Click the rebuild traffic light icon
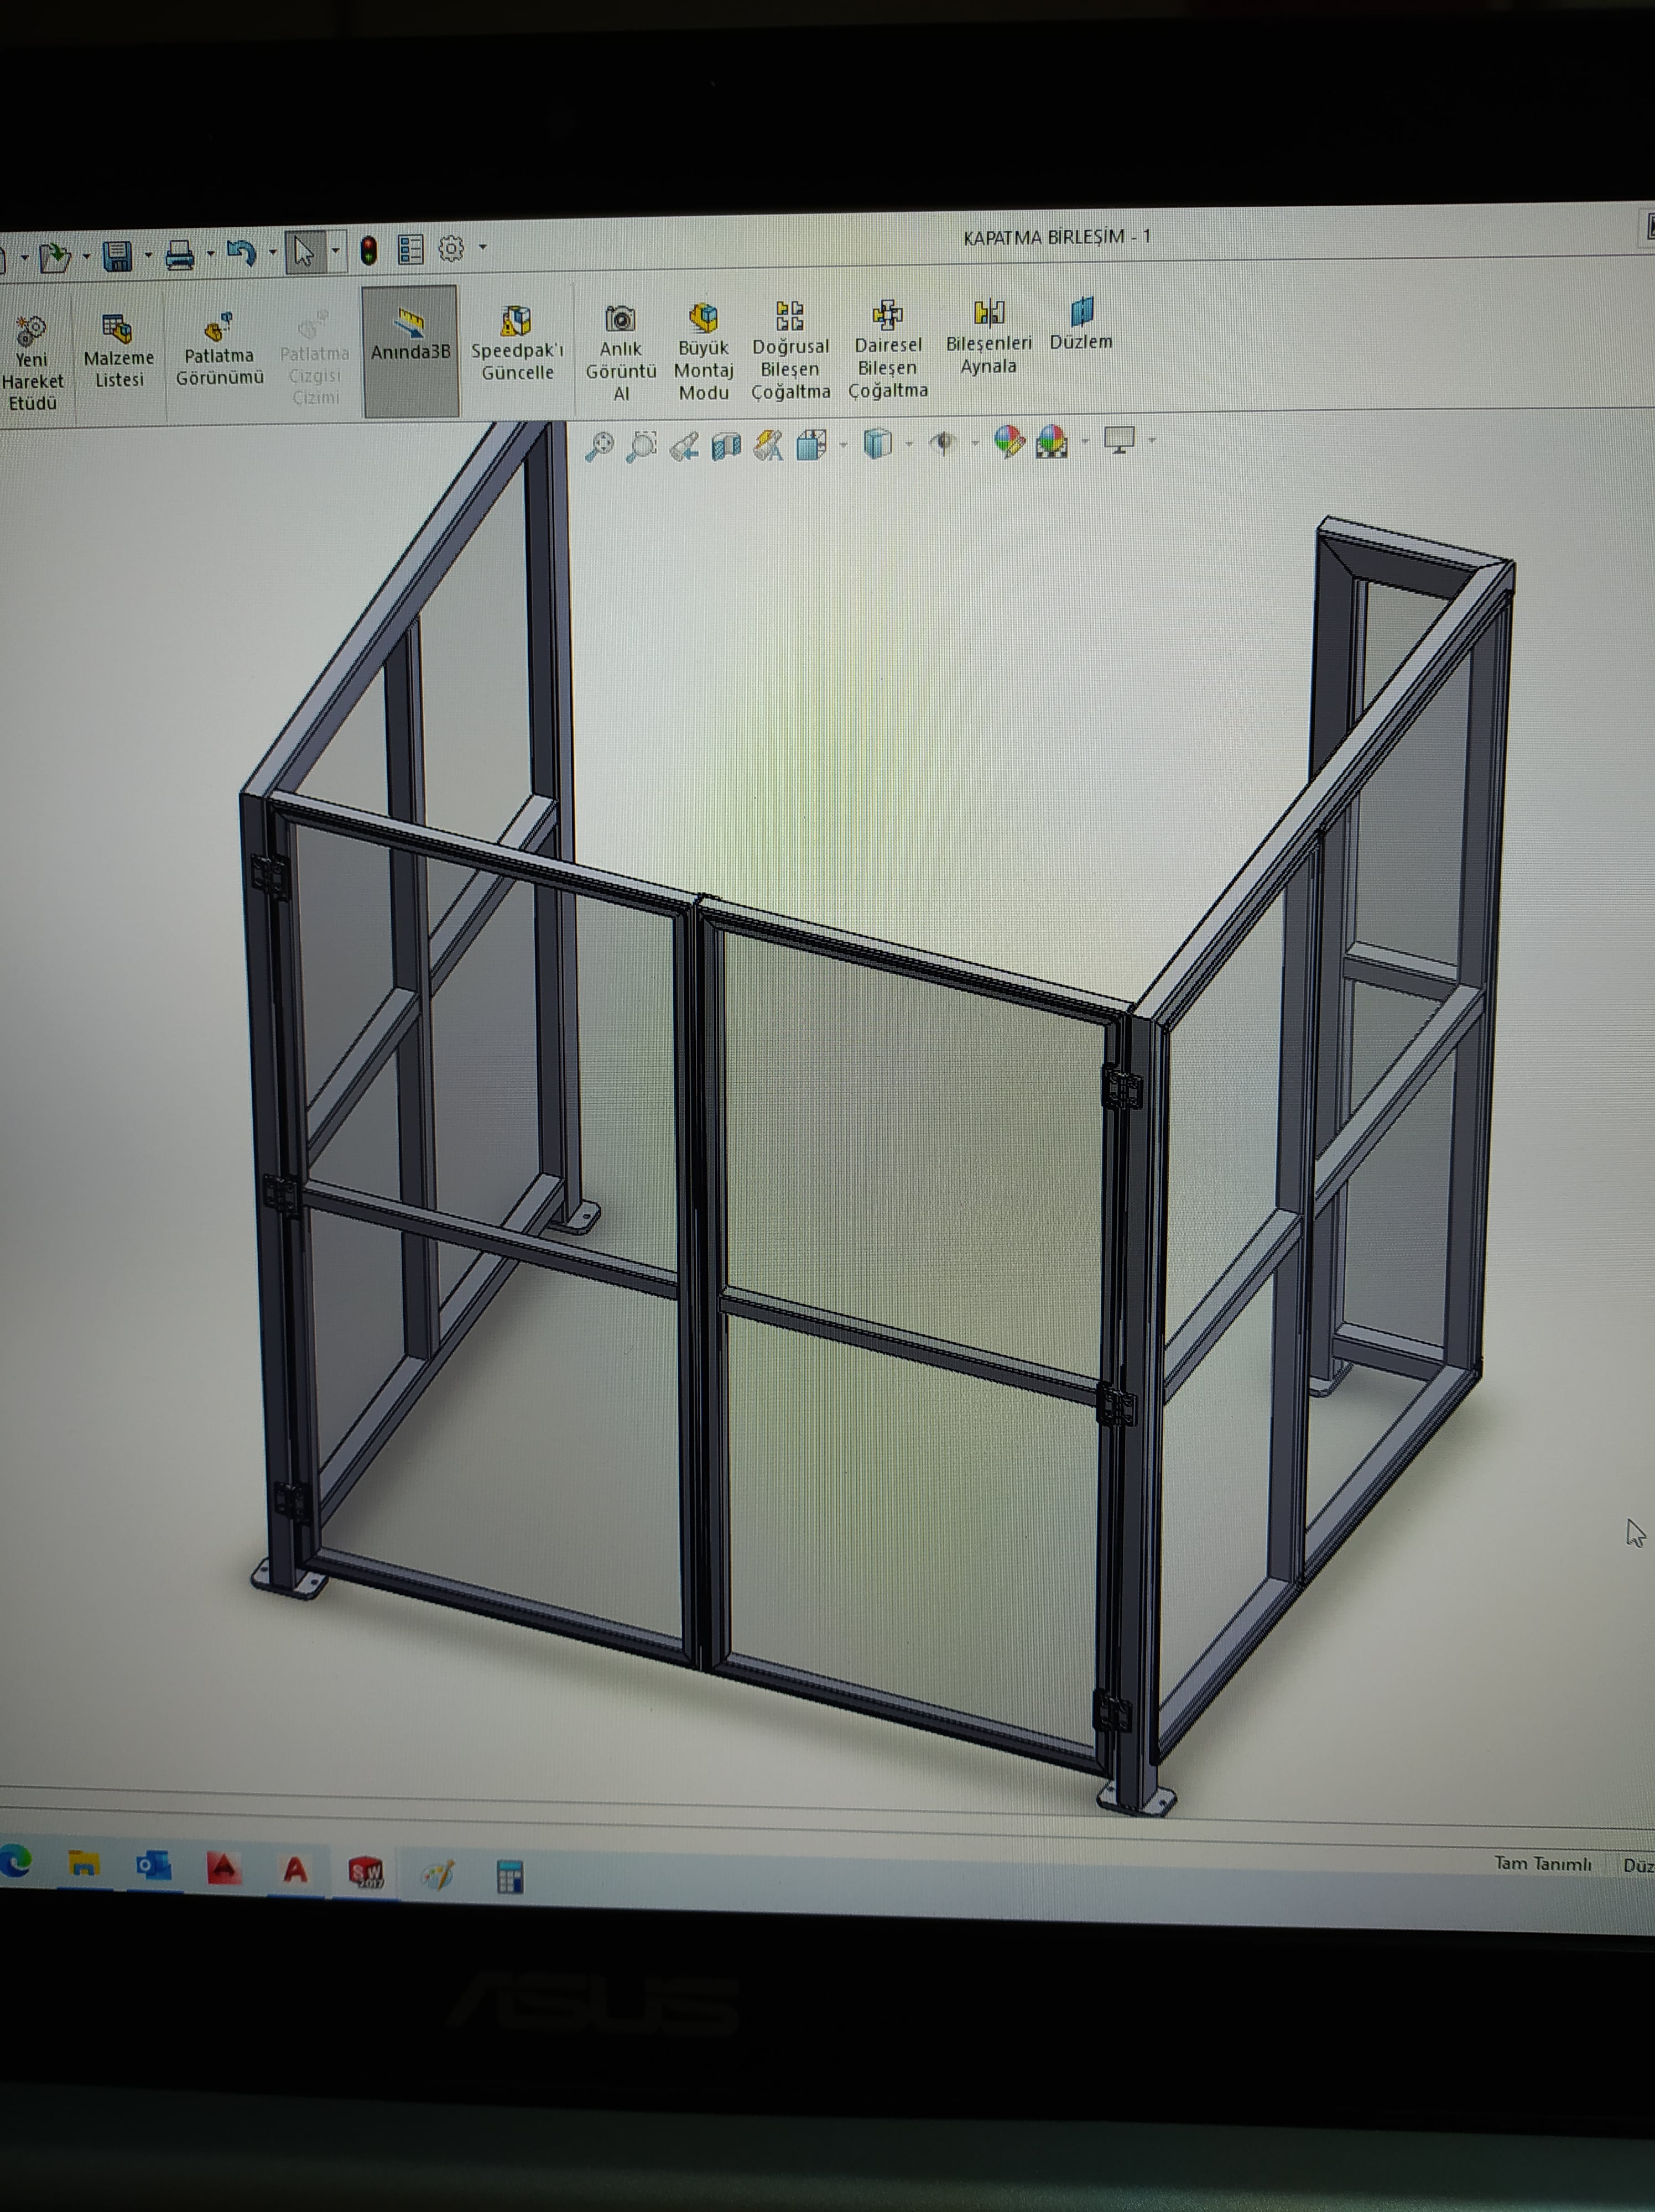This screenshot has width=1655, height=2212. point(369,250)
